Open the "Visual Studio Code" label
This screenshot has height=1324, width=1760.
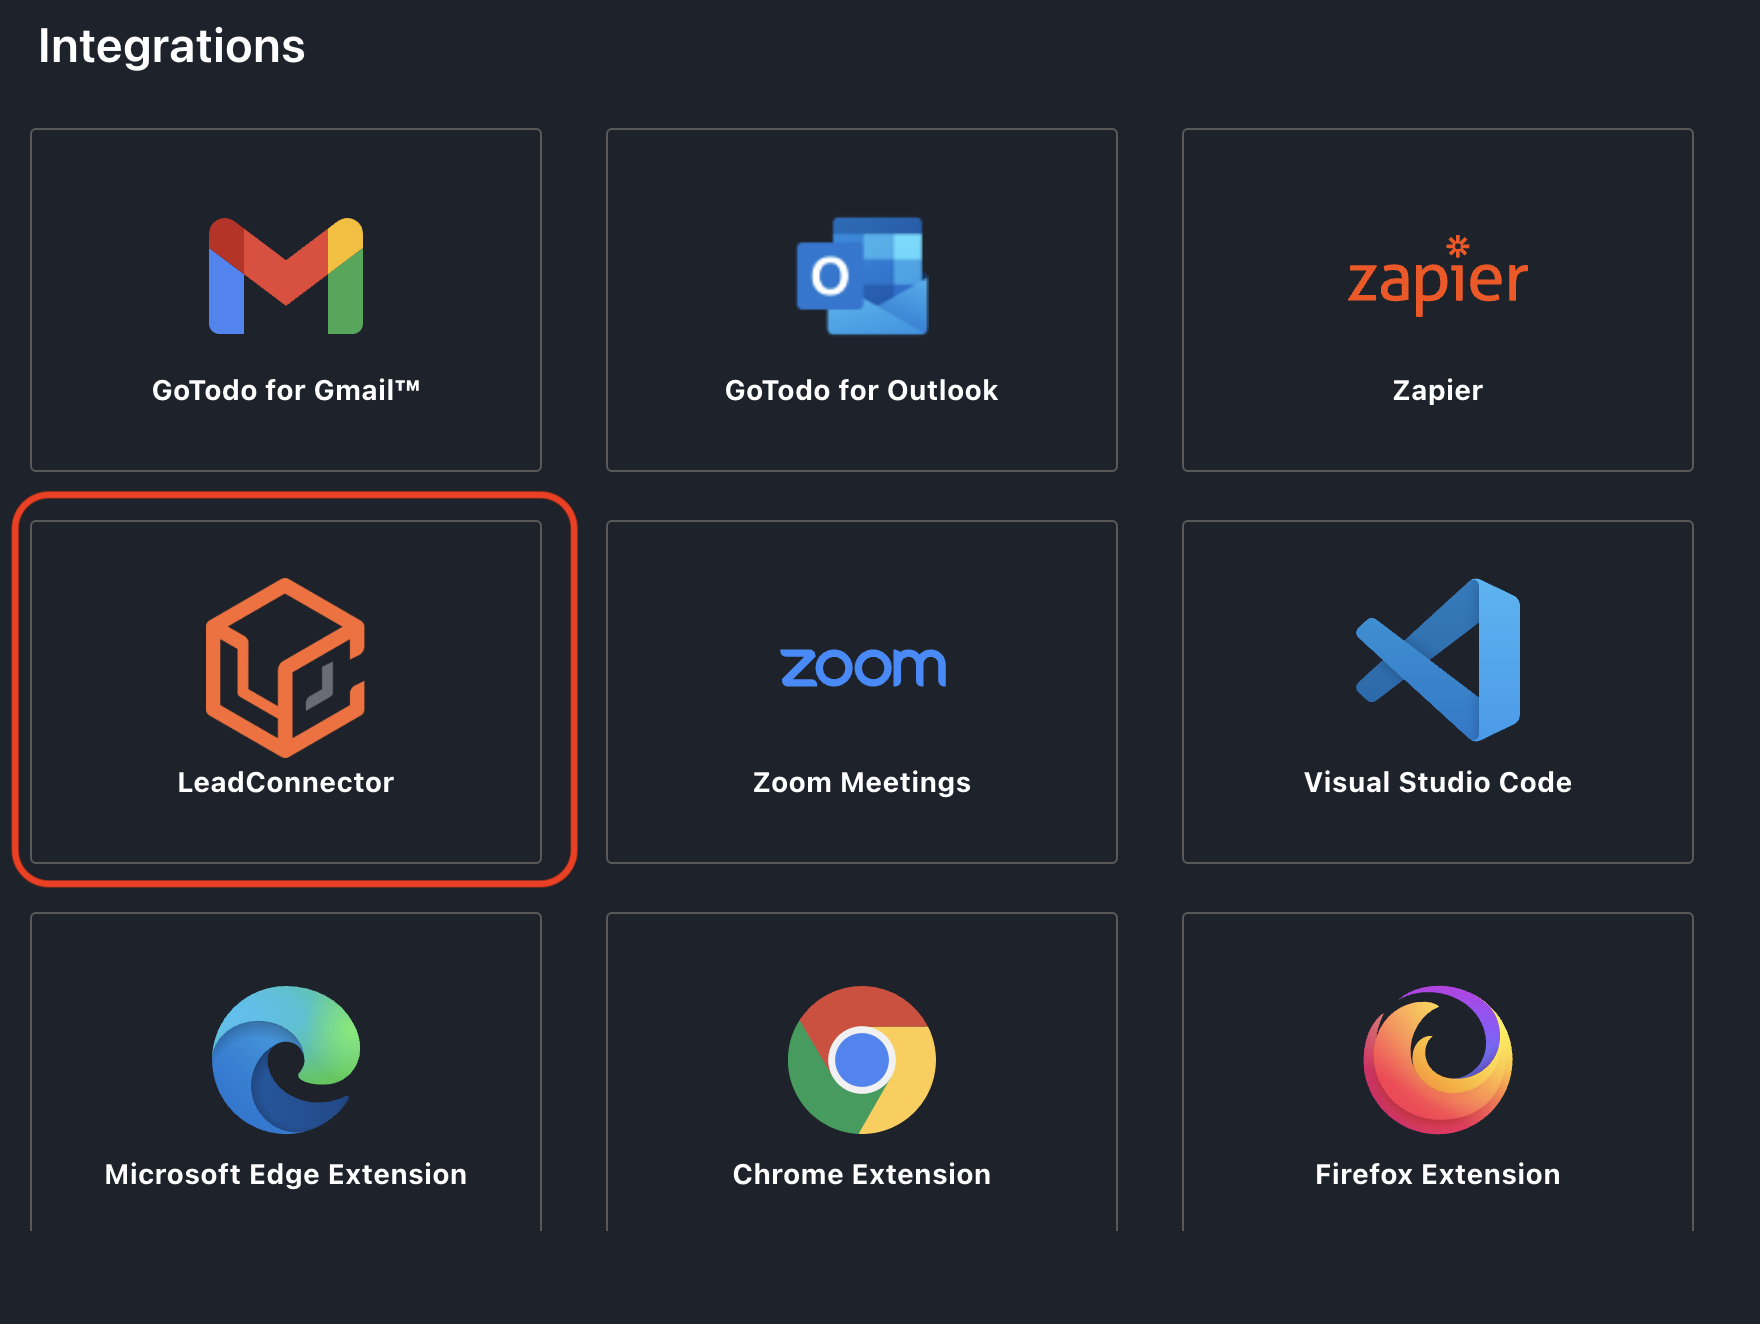(1437, 782)
